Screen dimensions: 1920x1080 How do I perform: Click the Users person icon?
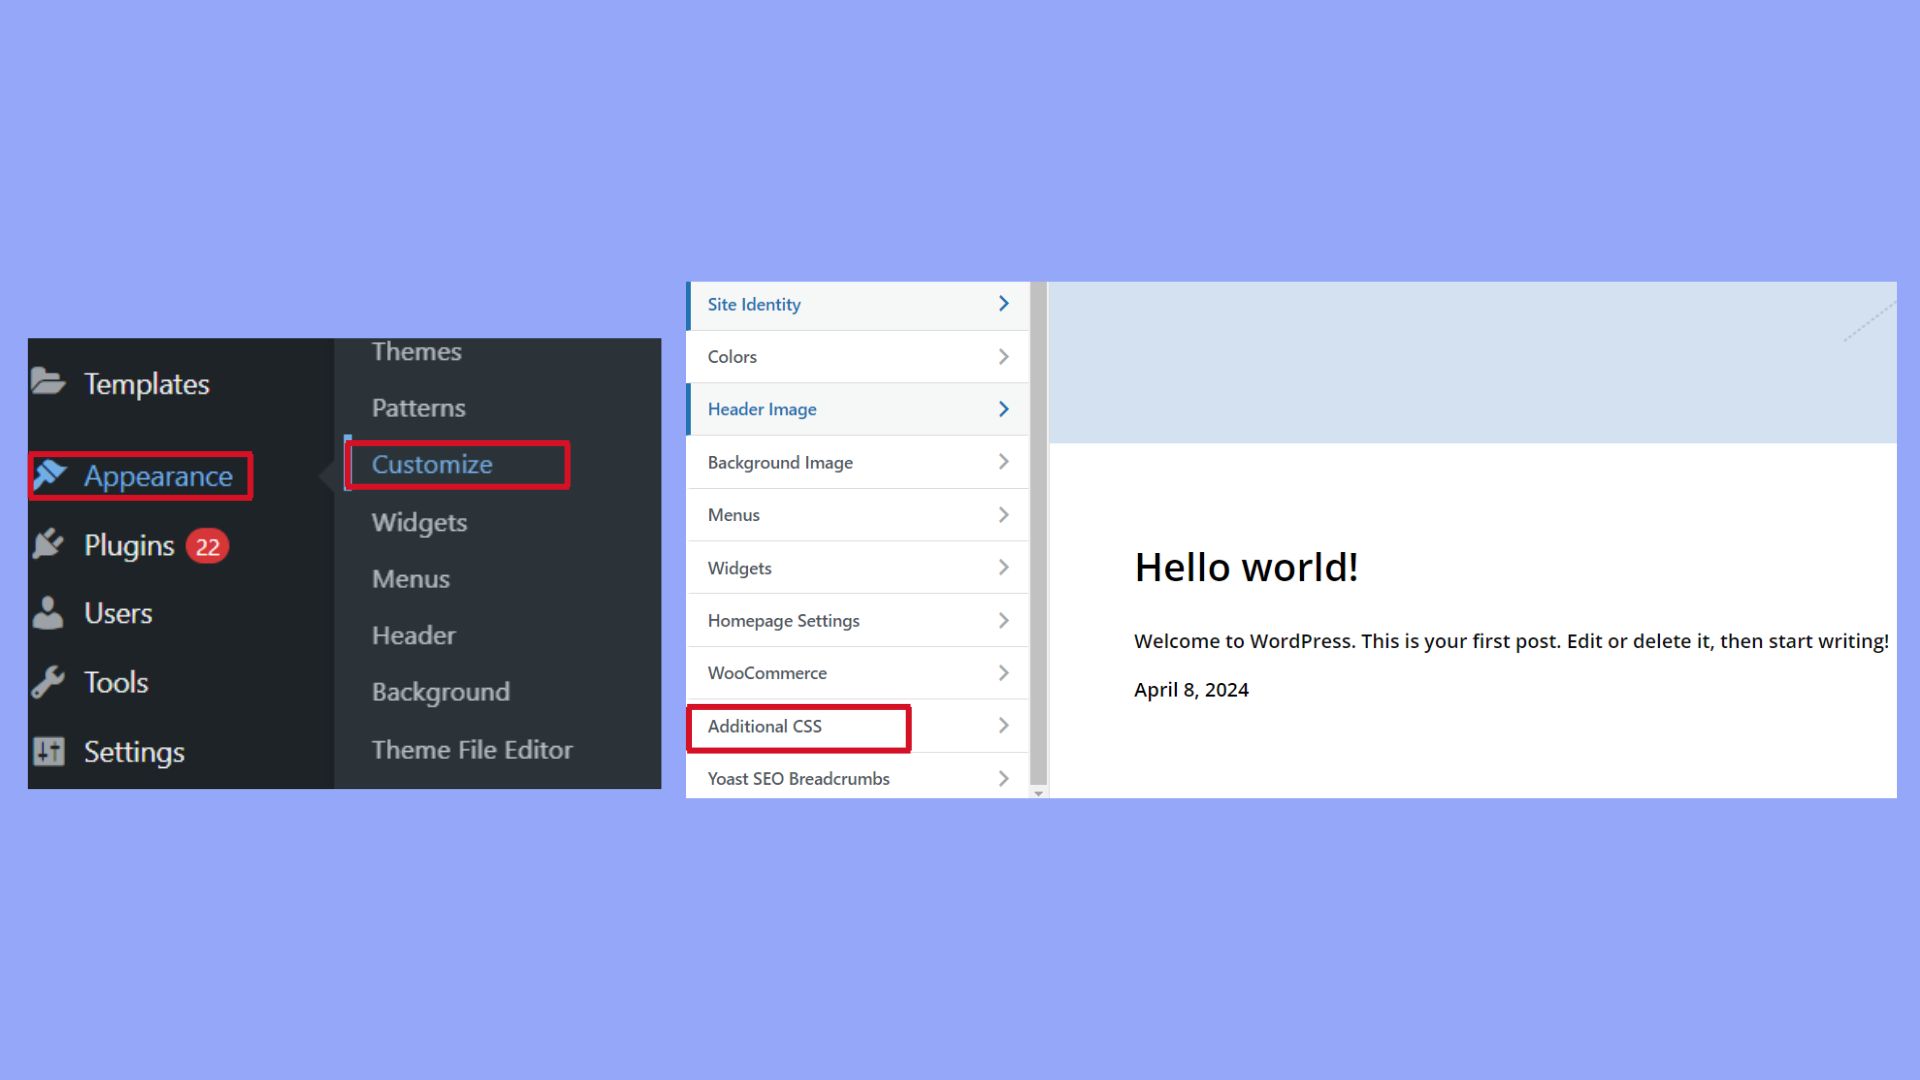[x=48, y=613]
